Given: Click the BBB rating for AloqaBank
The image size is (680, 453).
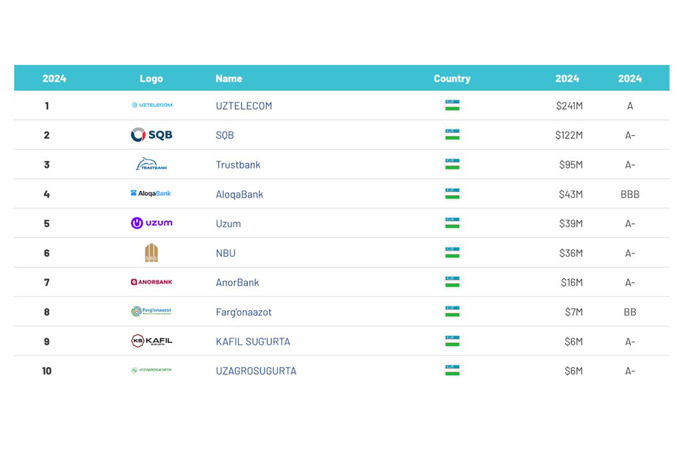Looking at the screenshot, I should [630, 194].
